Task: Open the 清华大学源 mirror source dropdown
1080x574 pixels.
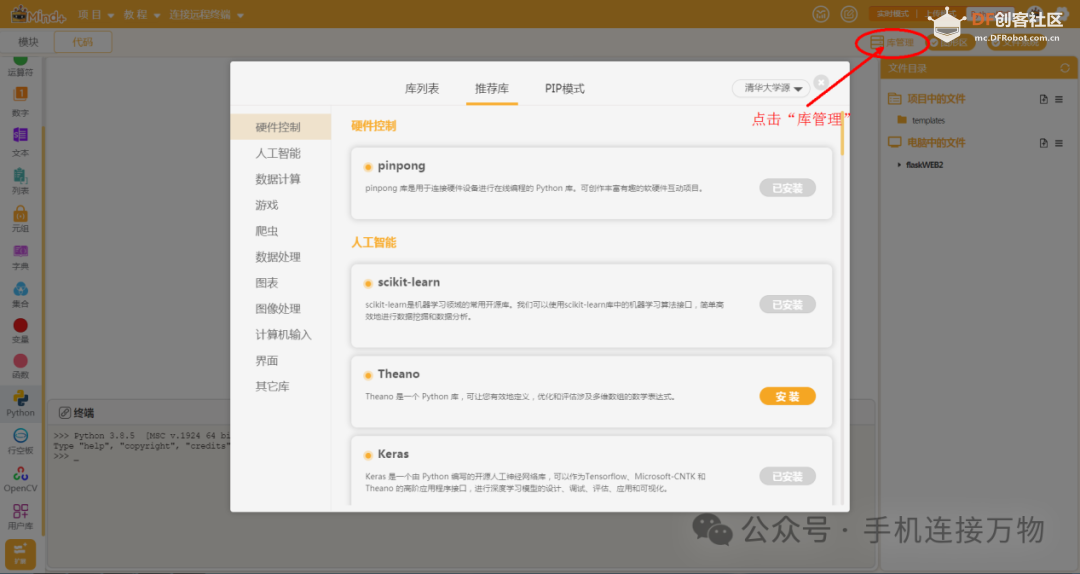Action: (x=771, y=88)
